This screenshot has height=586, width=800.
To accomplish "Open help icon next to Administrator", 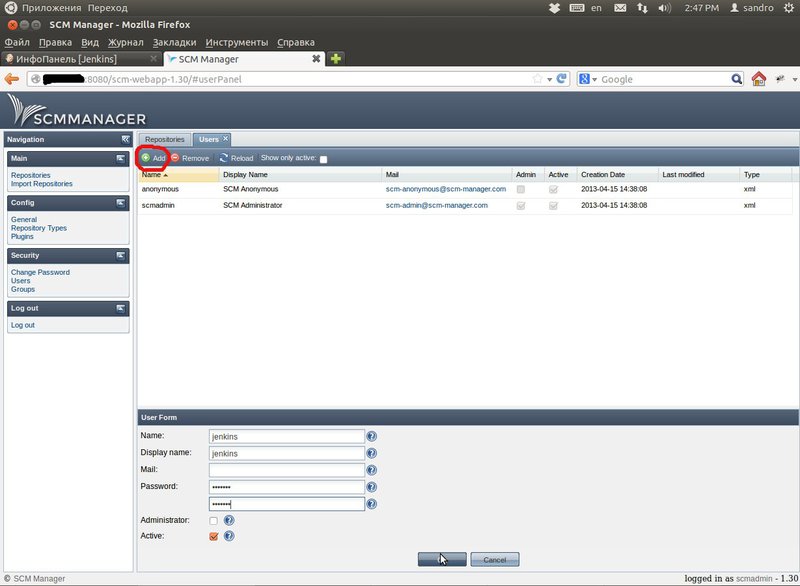I will pos(229,520).
